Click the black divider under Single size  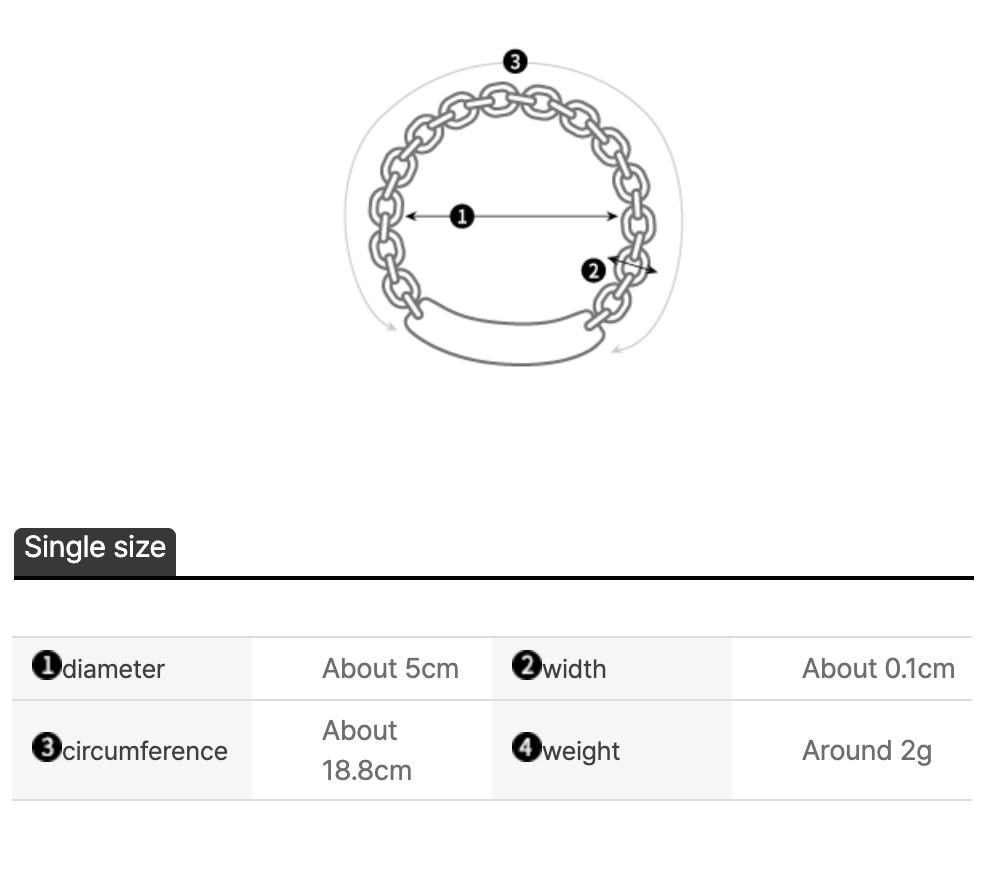(x=494, y=578)
